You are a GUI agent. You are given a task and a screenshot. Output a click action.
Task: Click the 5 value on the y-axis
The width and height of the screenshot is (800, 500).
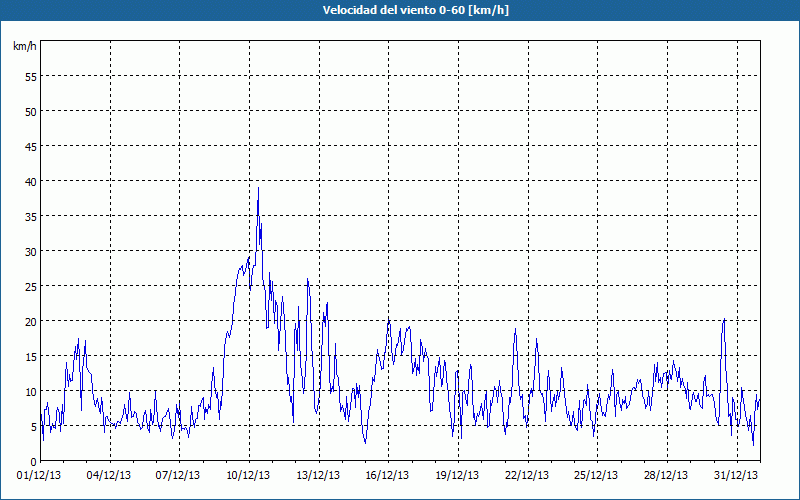click(x=34, y=427)
